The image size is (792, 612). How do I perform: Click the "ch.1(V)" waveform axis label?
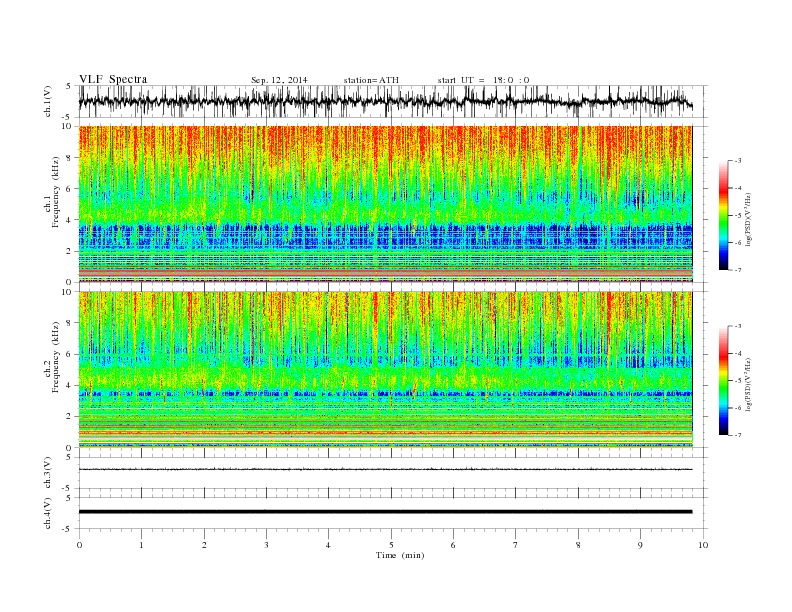pos(48,101)
